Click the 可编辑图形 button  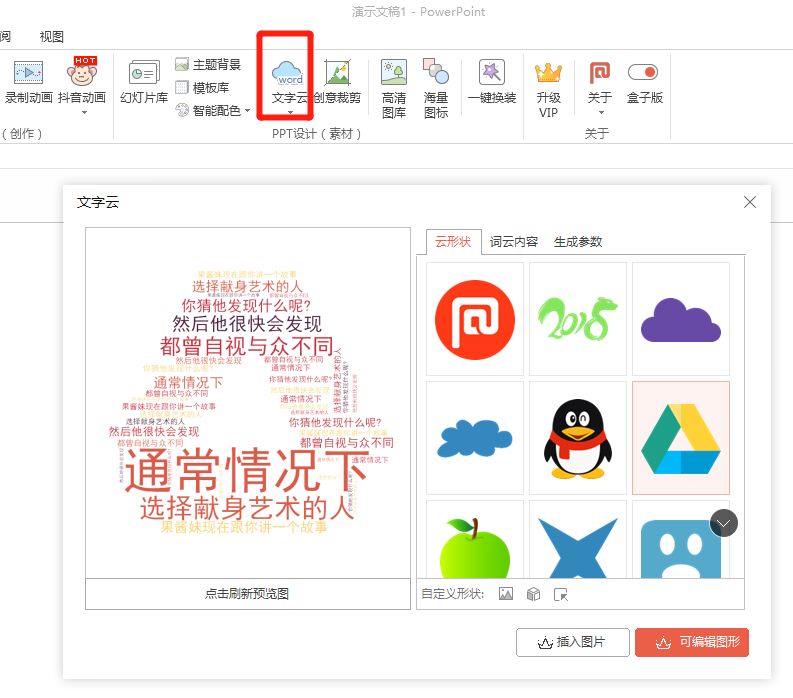pos(692,642)
